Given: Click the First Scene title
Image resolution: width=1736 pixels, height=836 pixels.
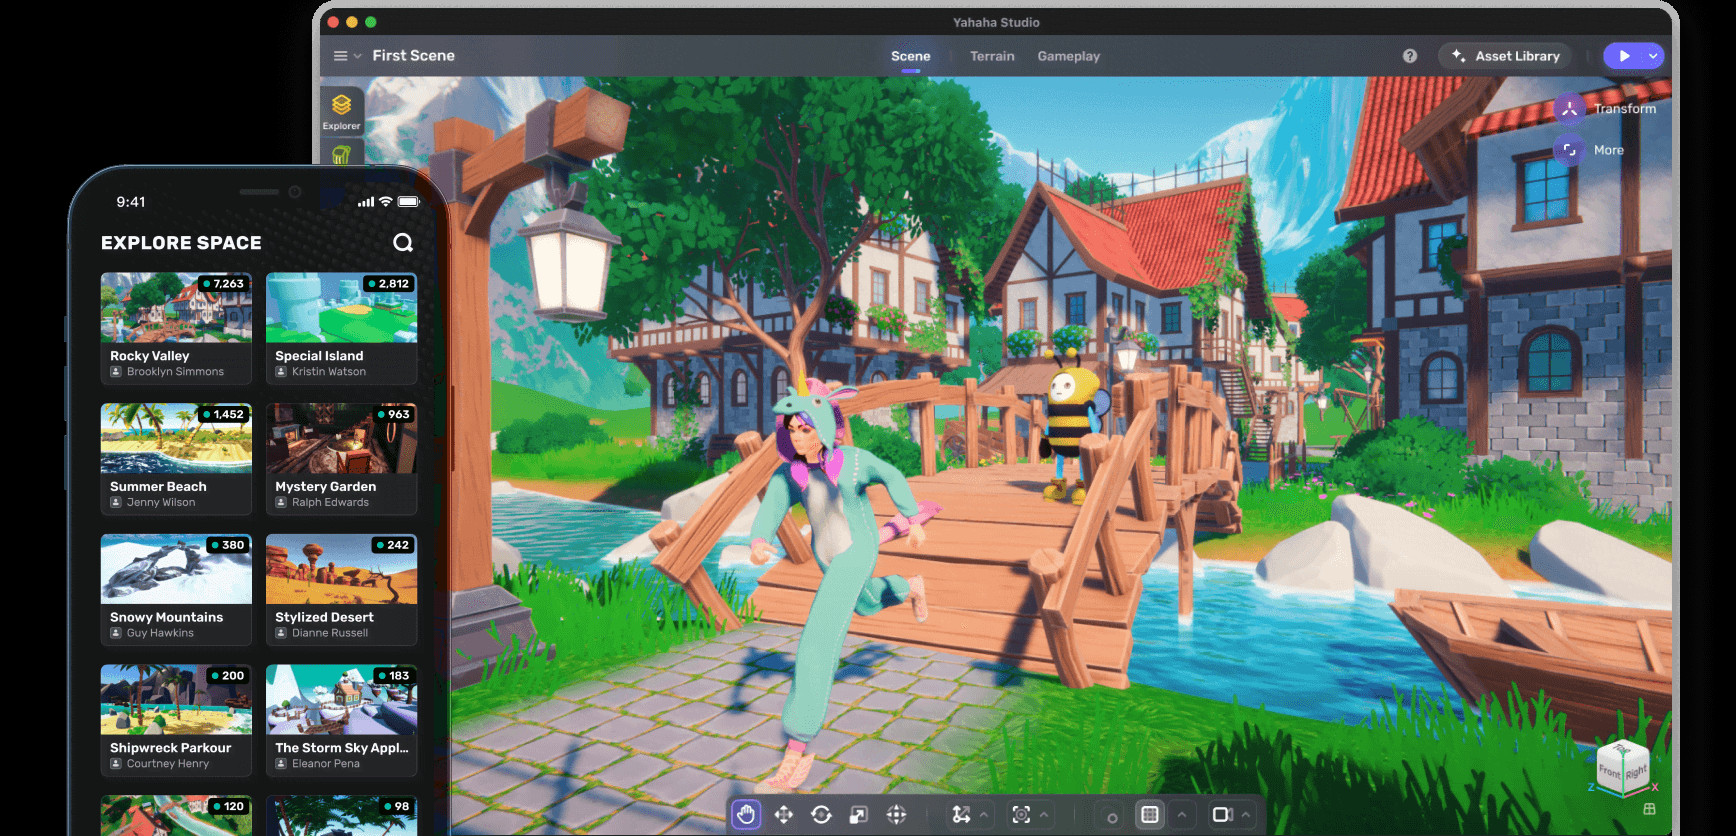Looking at the screenshot, I should (x=413, y=56).
